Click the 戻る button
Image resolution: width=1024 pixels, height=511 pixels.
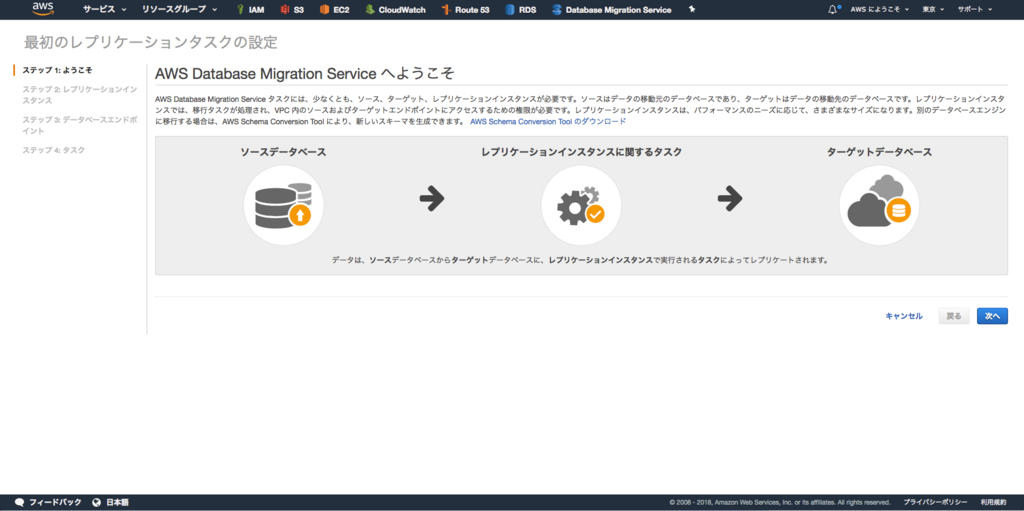pyautogui.click(x=954, y=316)
